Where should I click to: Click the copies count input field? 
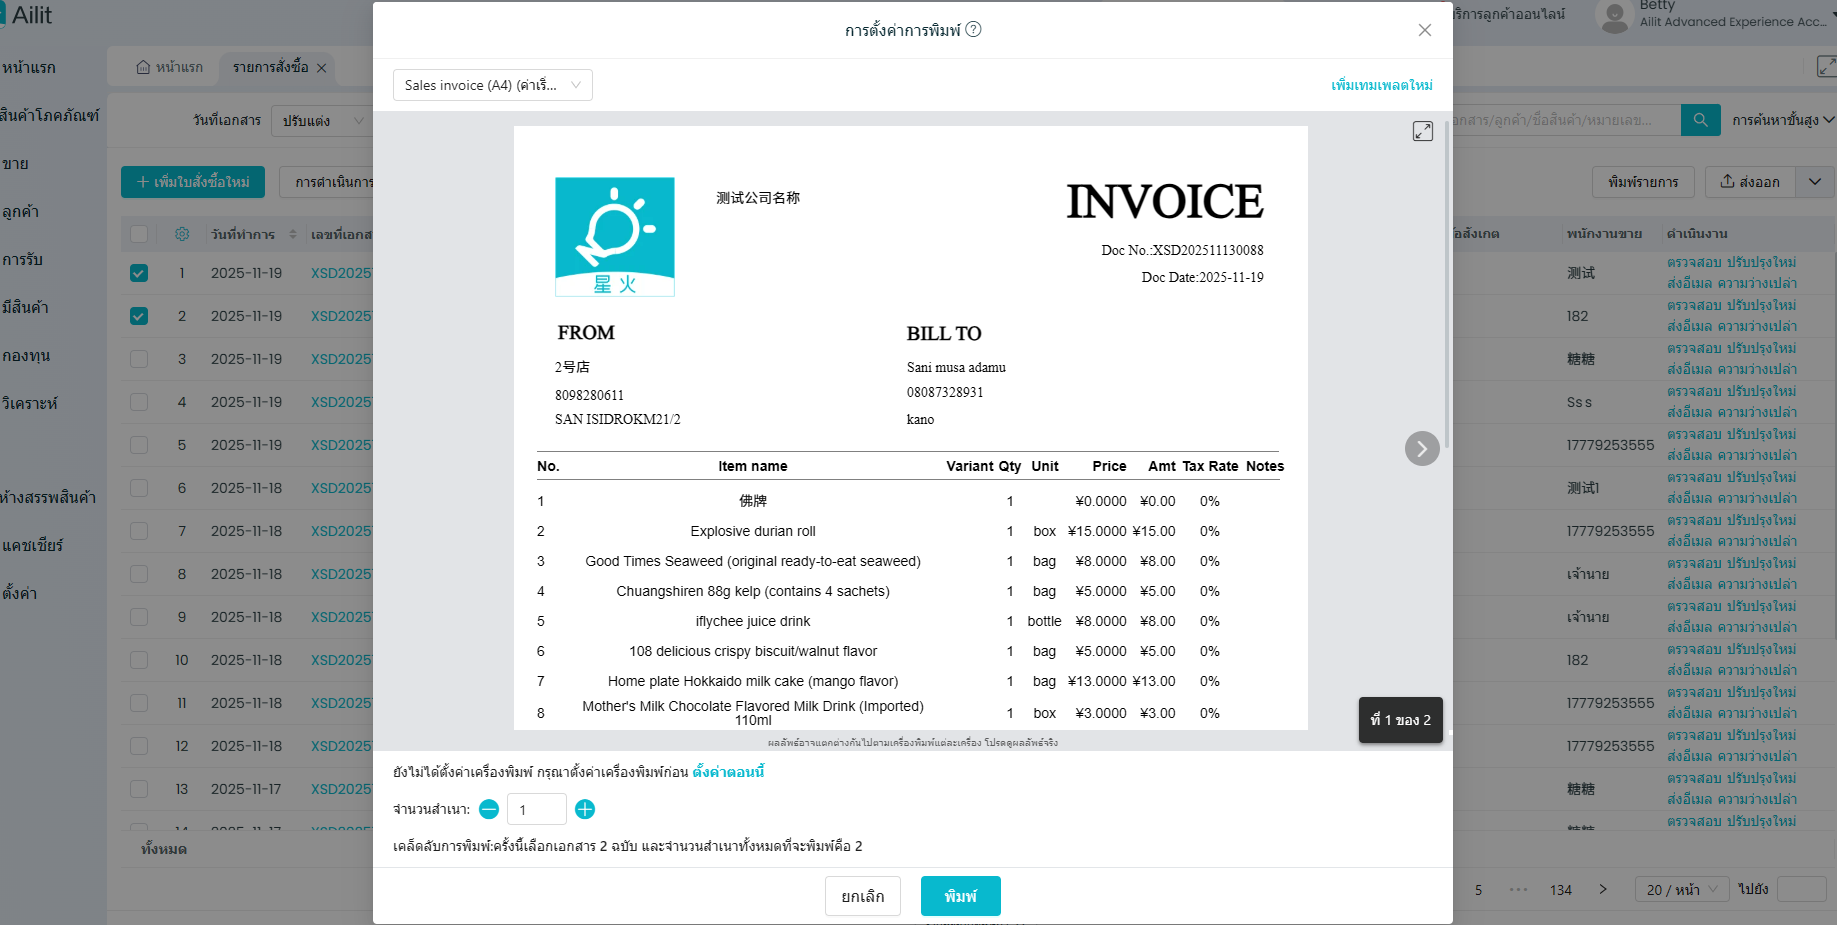coord(536,809)
